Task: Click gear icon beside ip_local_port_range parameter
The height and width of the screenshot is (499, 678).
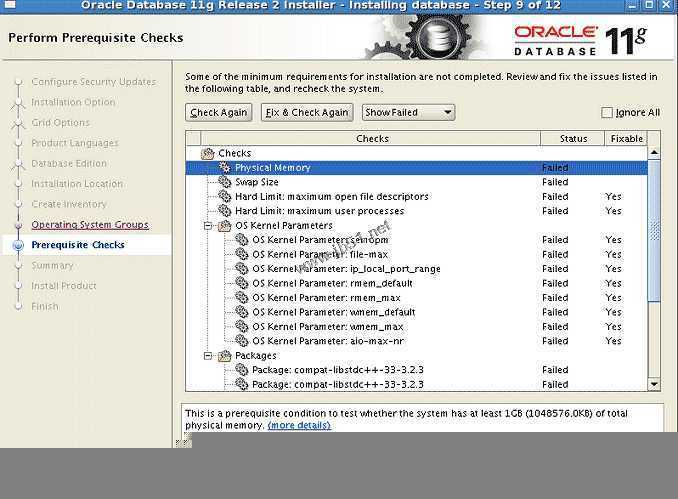Action: point(241,269)
